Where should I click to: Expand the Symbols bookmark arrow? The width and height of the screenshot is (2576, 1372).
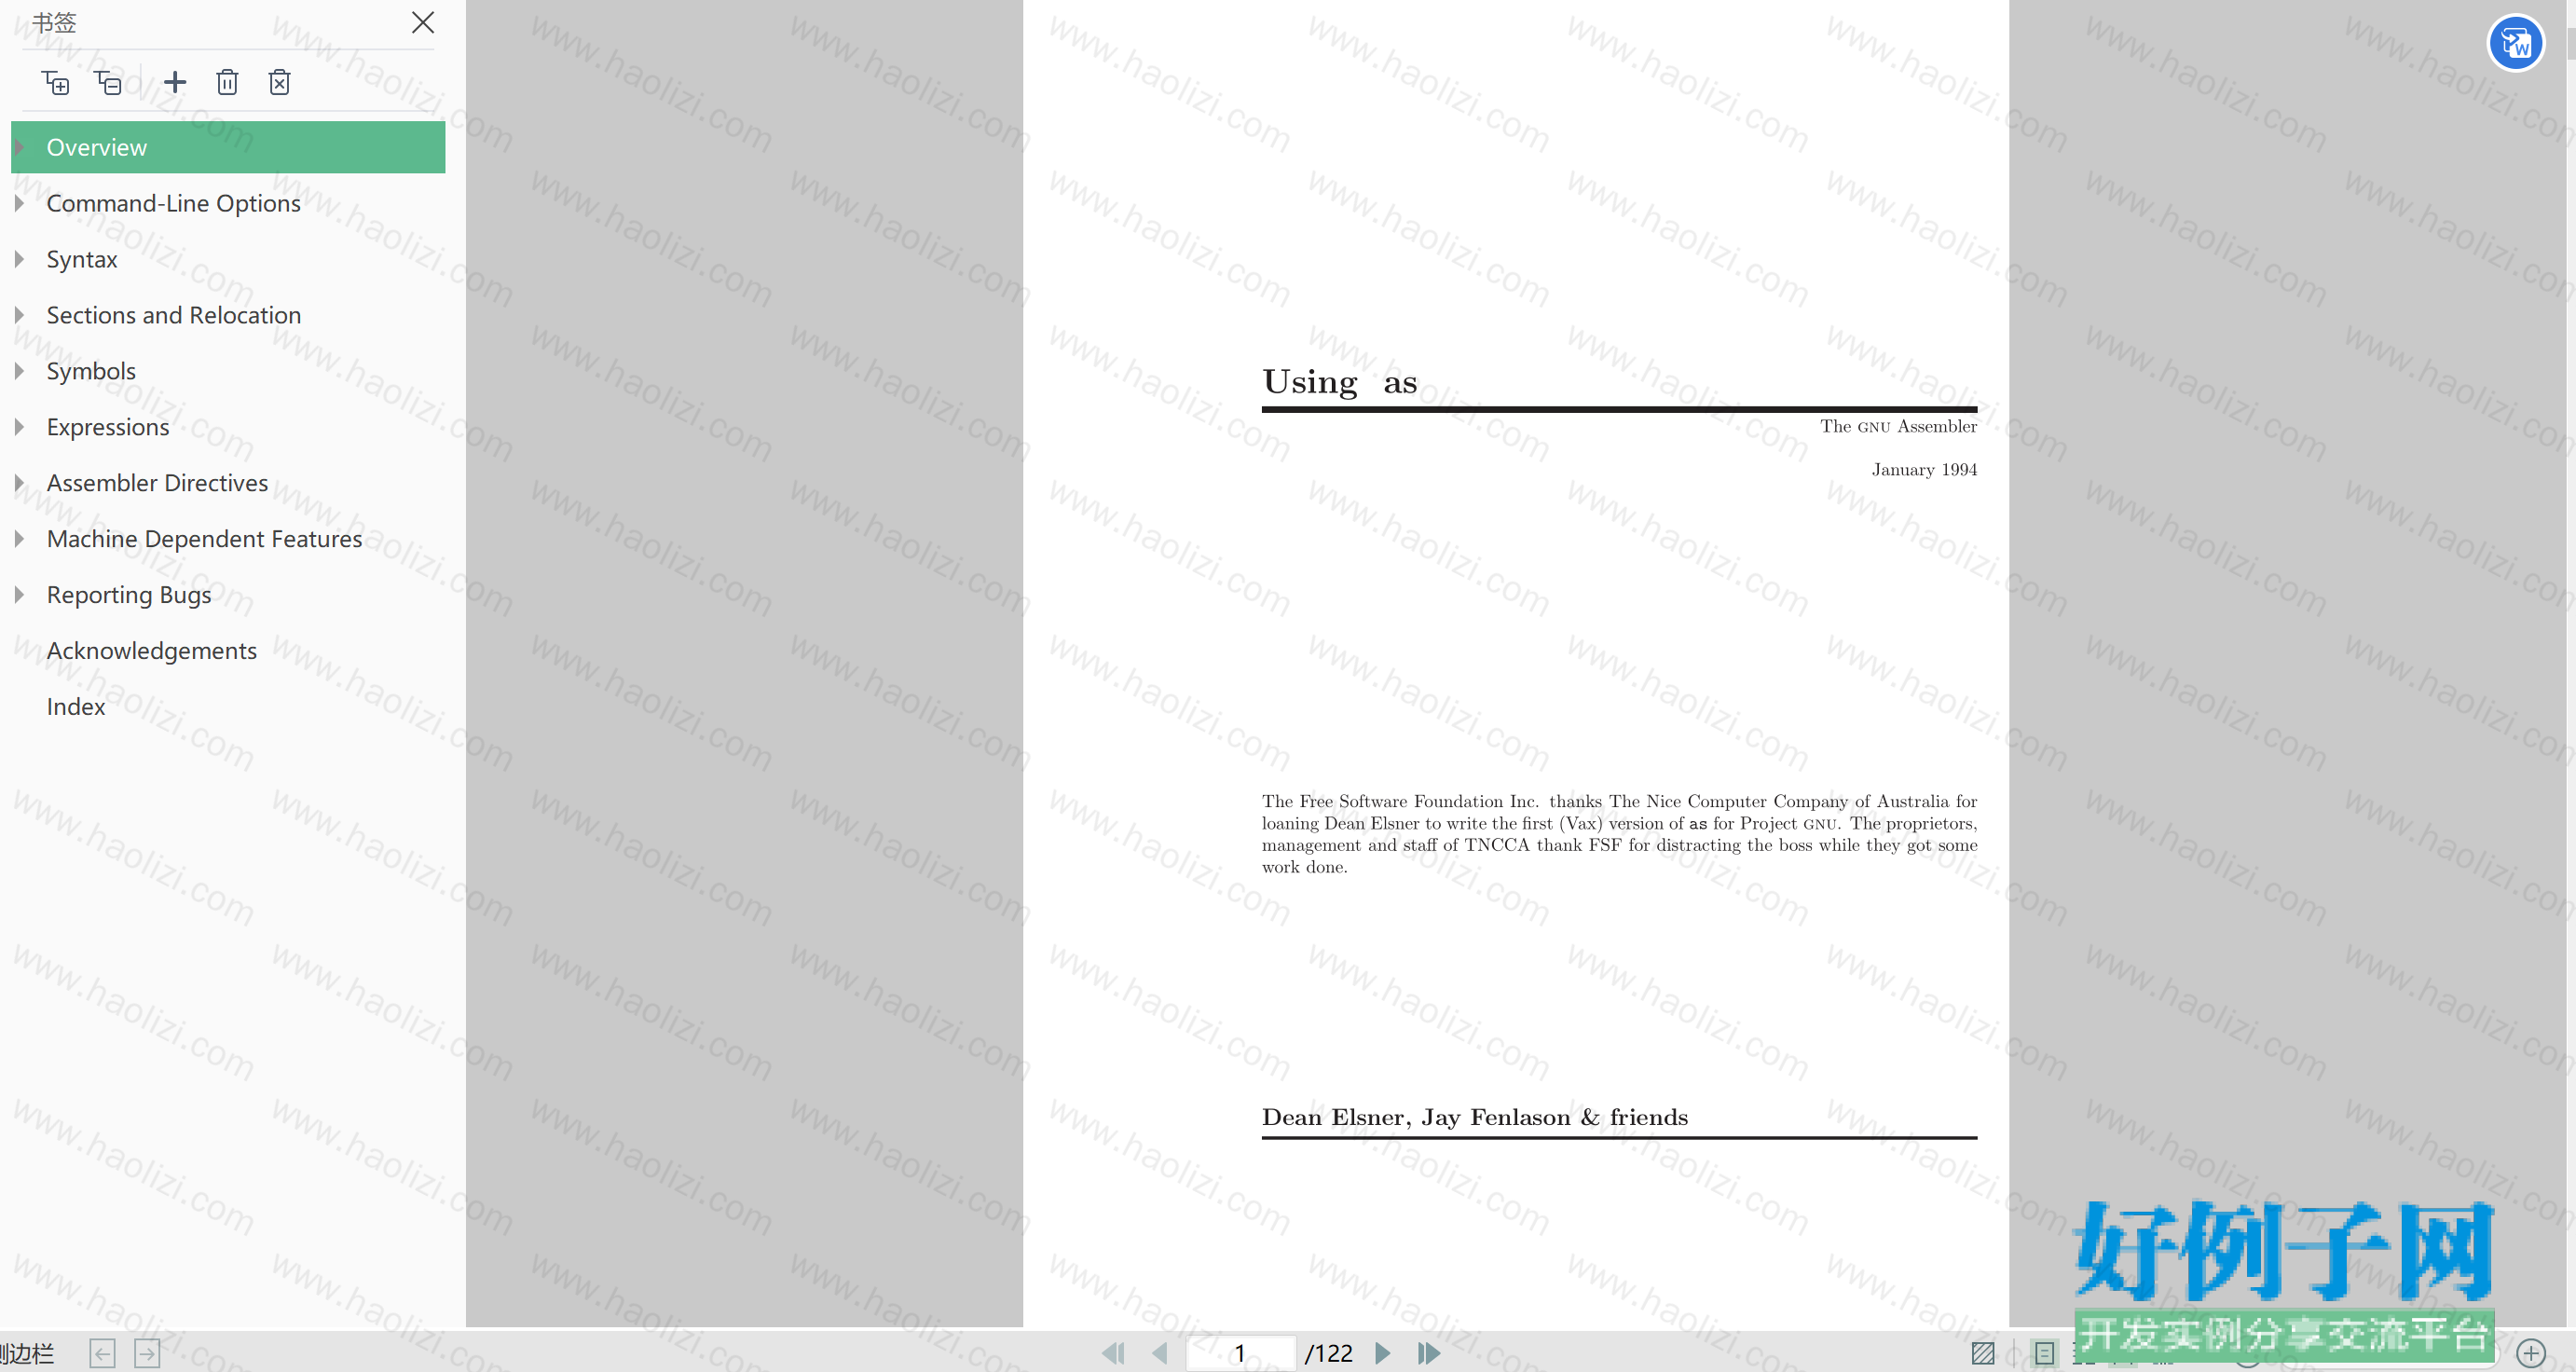click(x=19, y=371)
